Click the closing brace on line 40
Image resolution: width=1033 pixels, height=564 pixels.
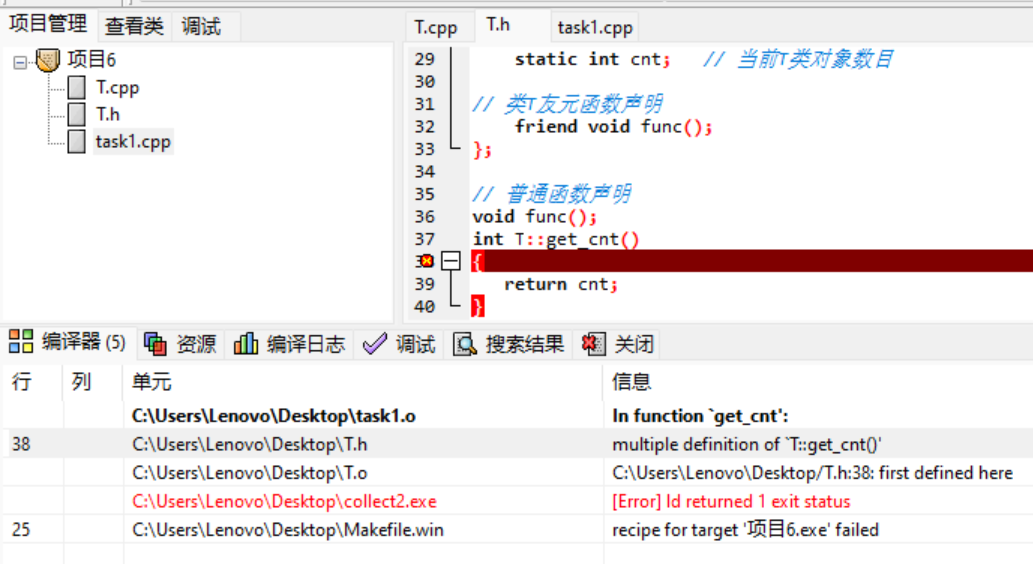[478, 306]
